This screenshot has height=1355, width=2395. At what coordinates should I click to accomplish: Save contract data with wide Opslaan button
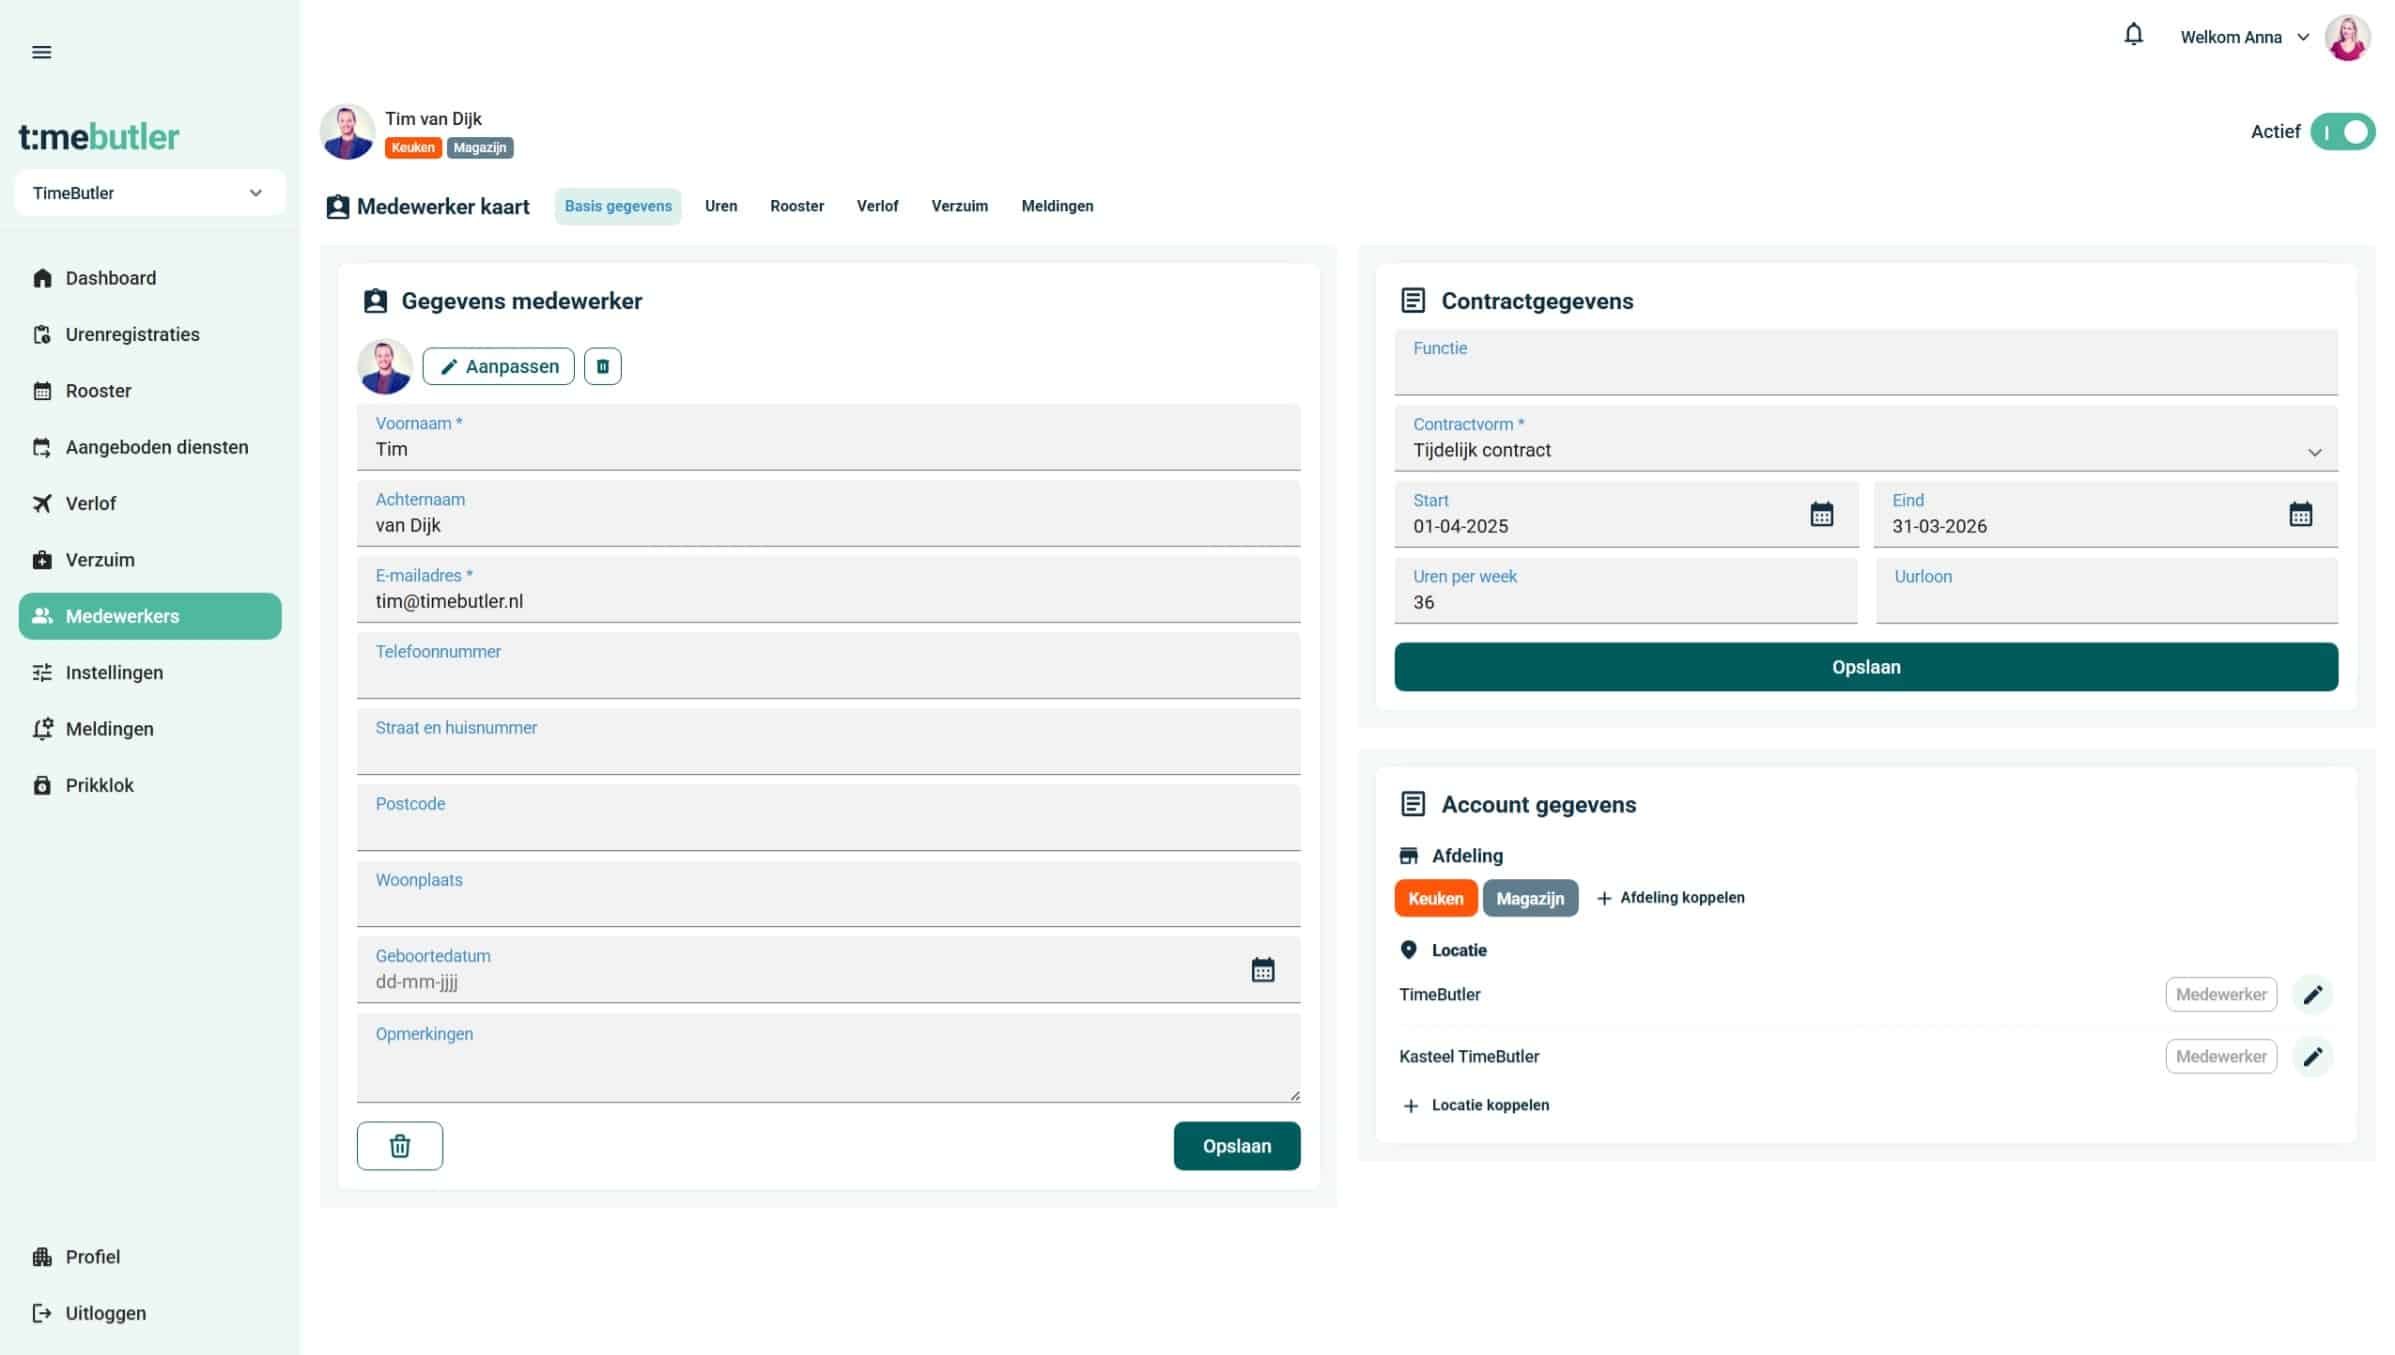(1865, 667)
